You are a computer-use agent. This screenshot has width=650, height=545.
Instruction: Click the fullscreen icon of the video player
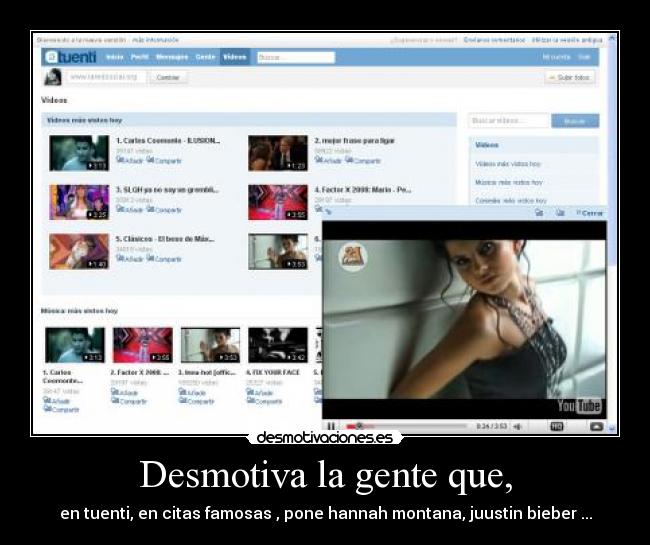point(596,426)
